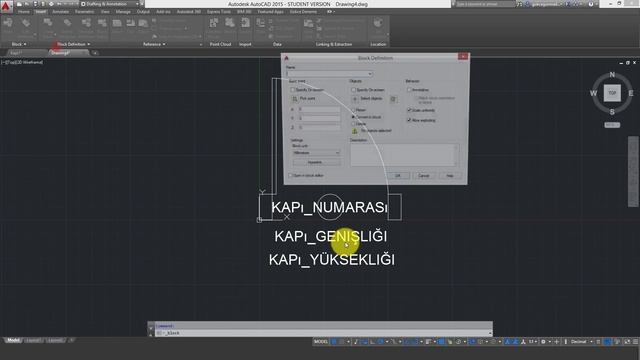Click Cancel in Block Definition dialog
Viewport: 640px width, 360px height.
[423, 176]
